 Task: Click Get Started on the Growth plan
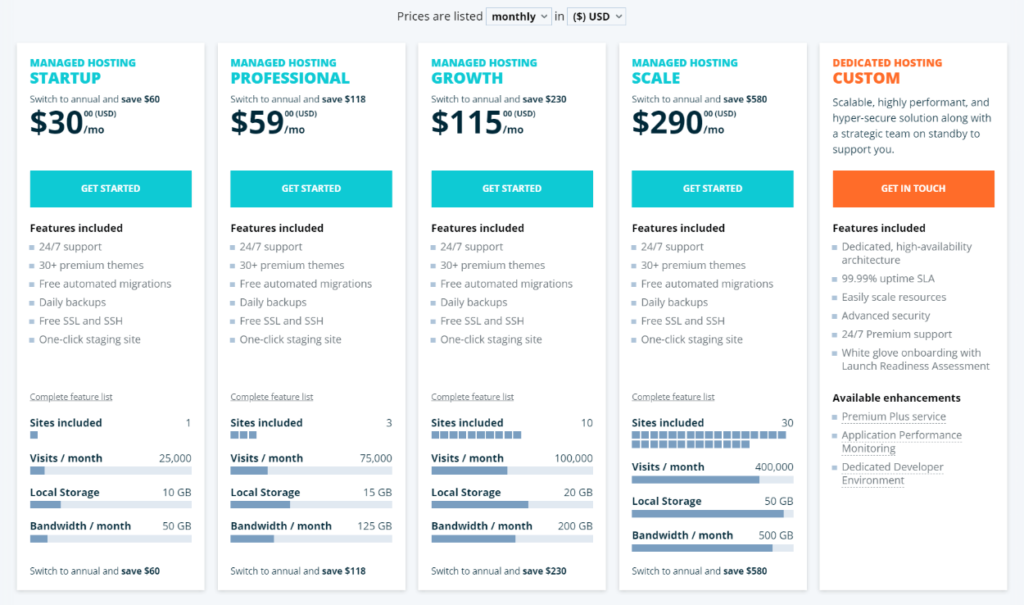[511, 188]
